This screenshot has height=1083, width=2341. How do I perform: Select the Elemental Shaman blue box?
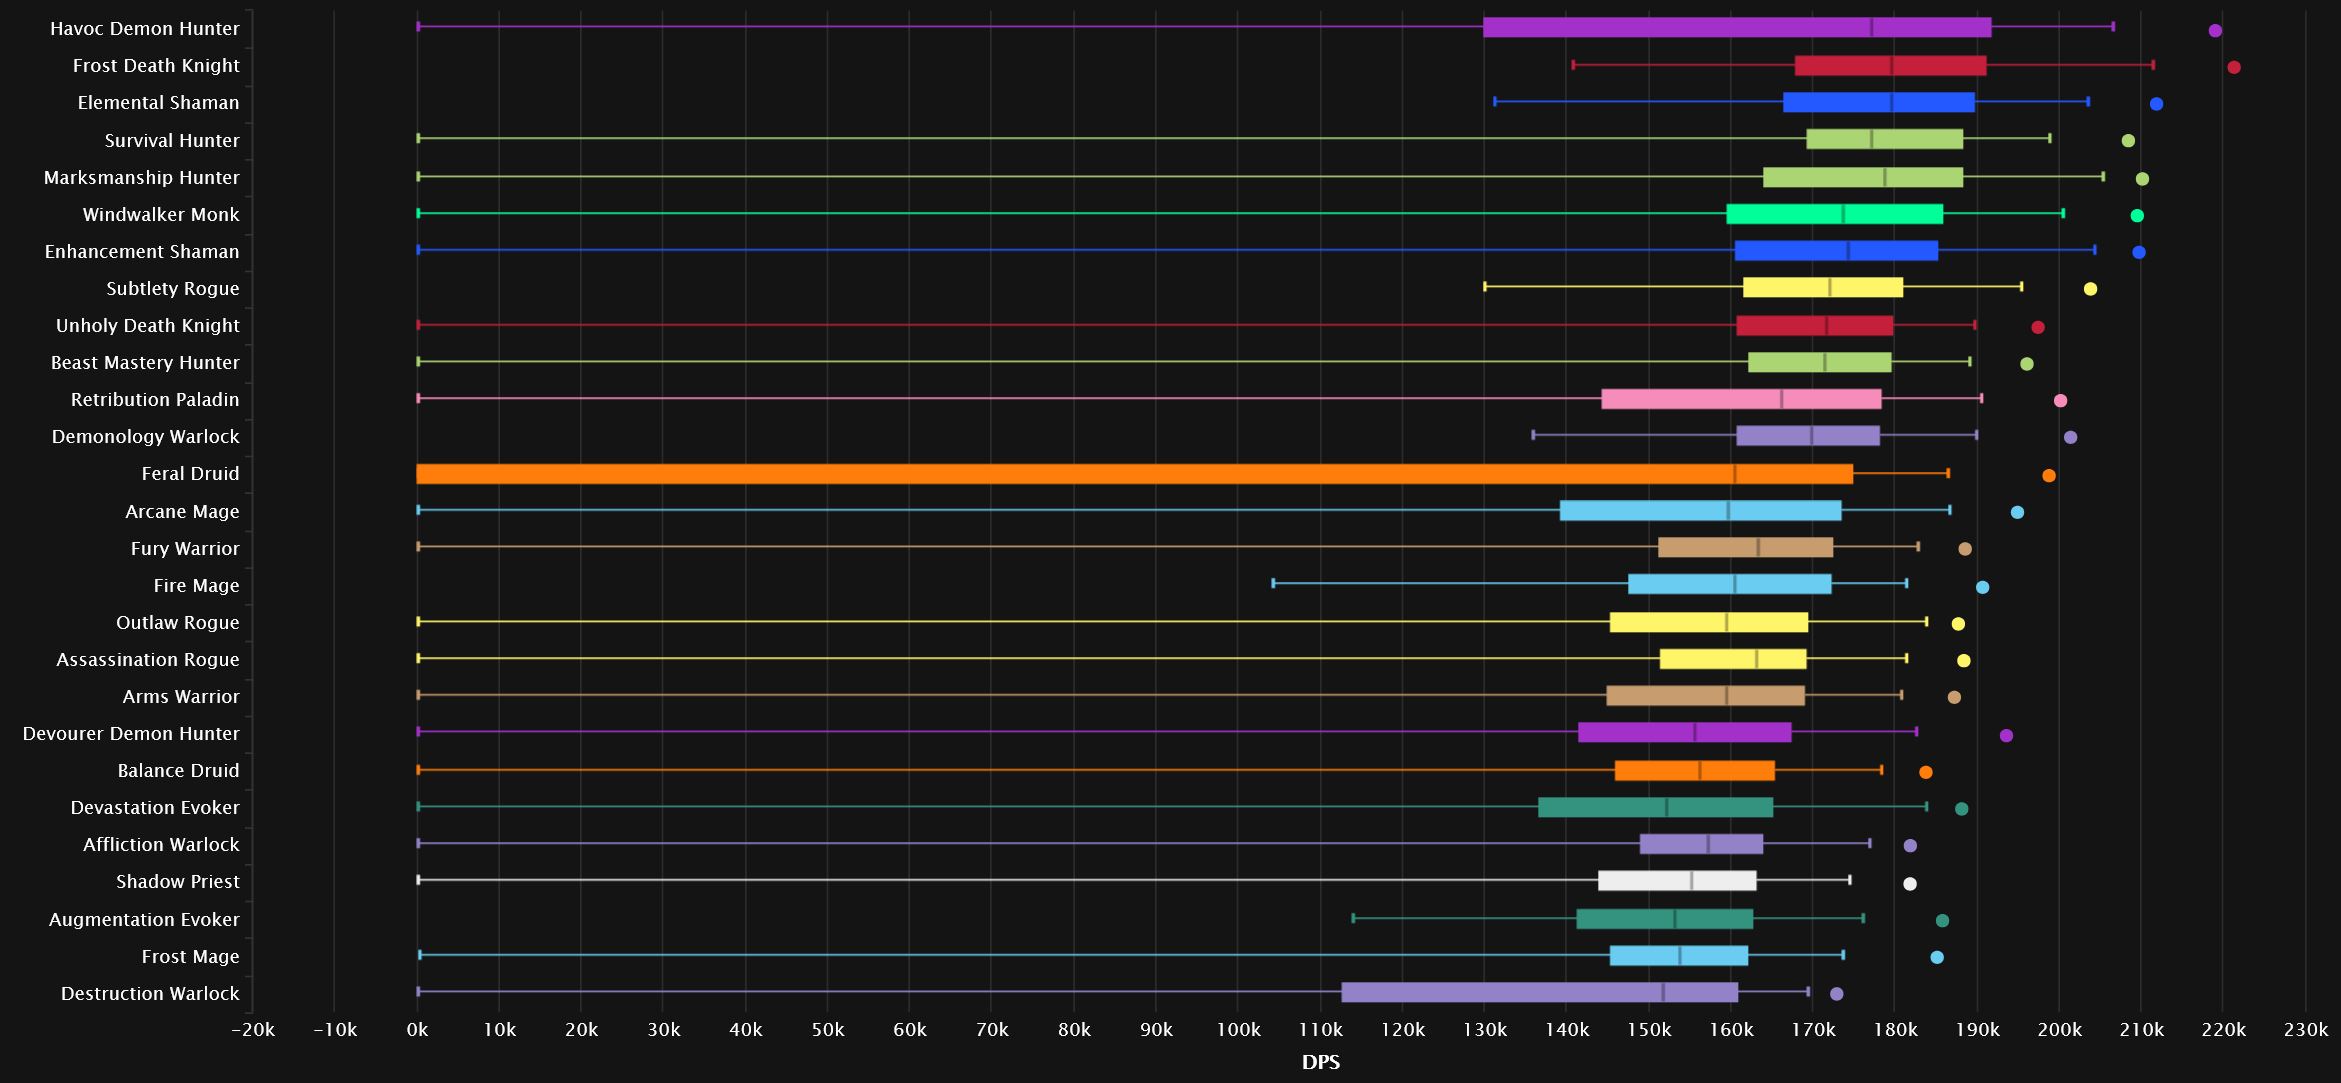(1879, 102)
